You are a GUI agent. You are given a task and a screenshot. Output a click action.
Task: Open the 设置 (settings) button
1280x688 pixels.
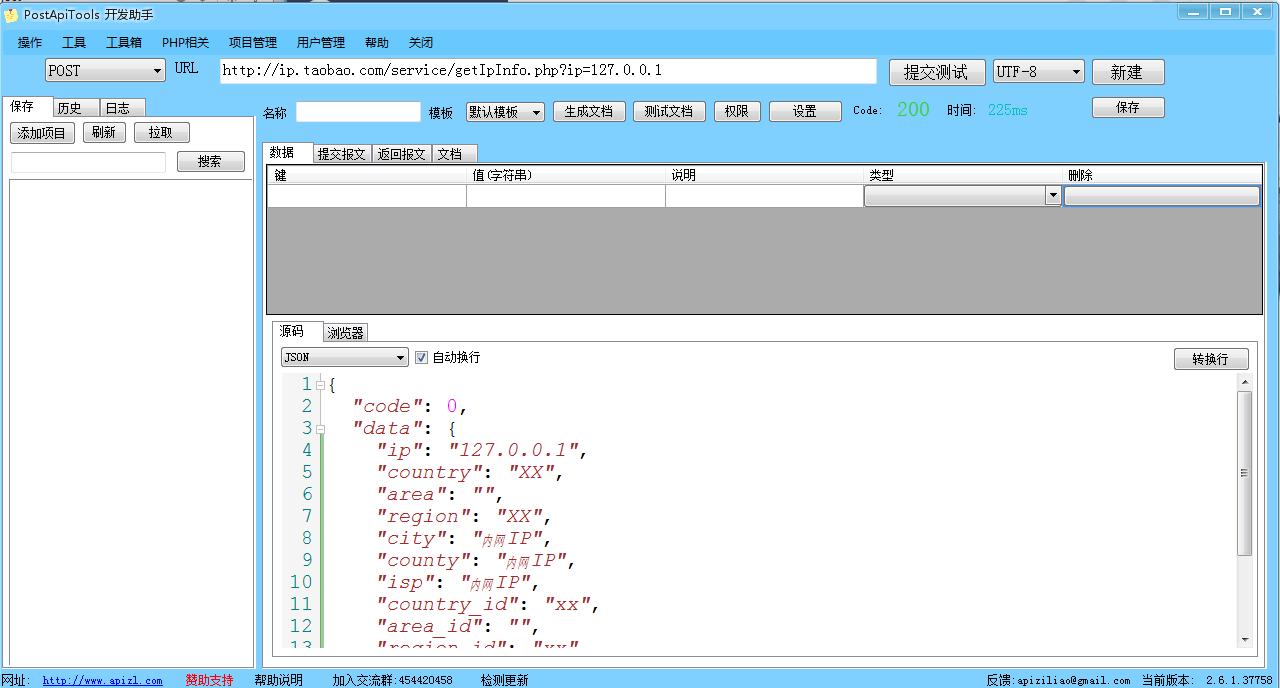click(x=805, y=111)
